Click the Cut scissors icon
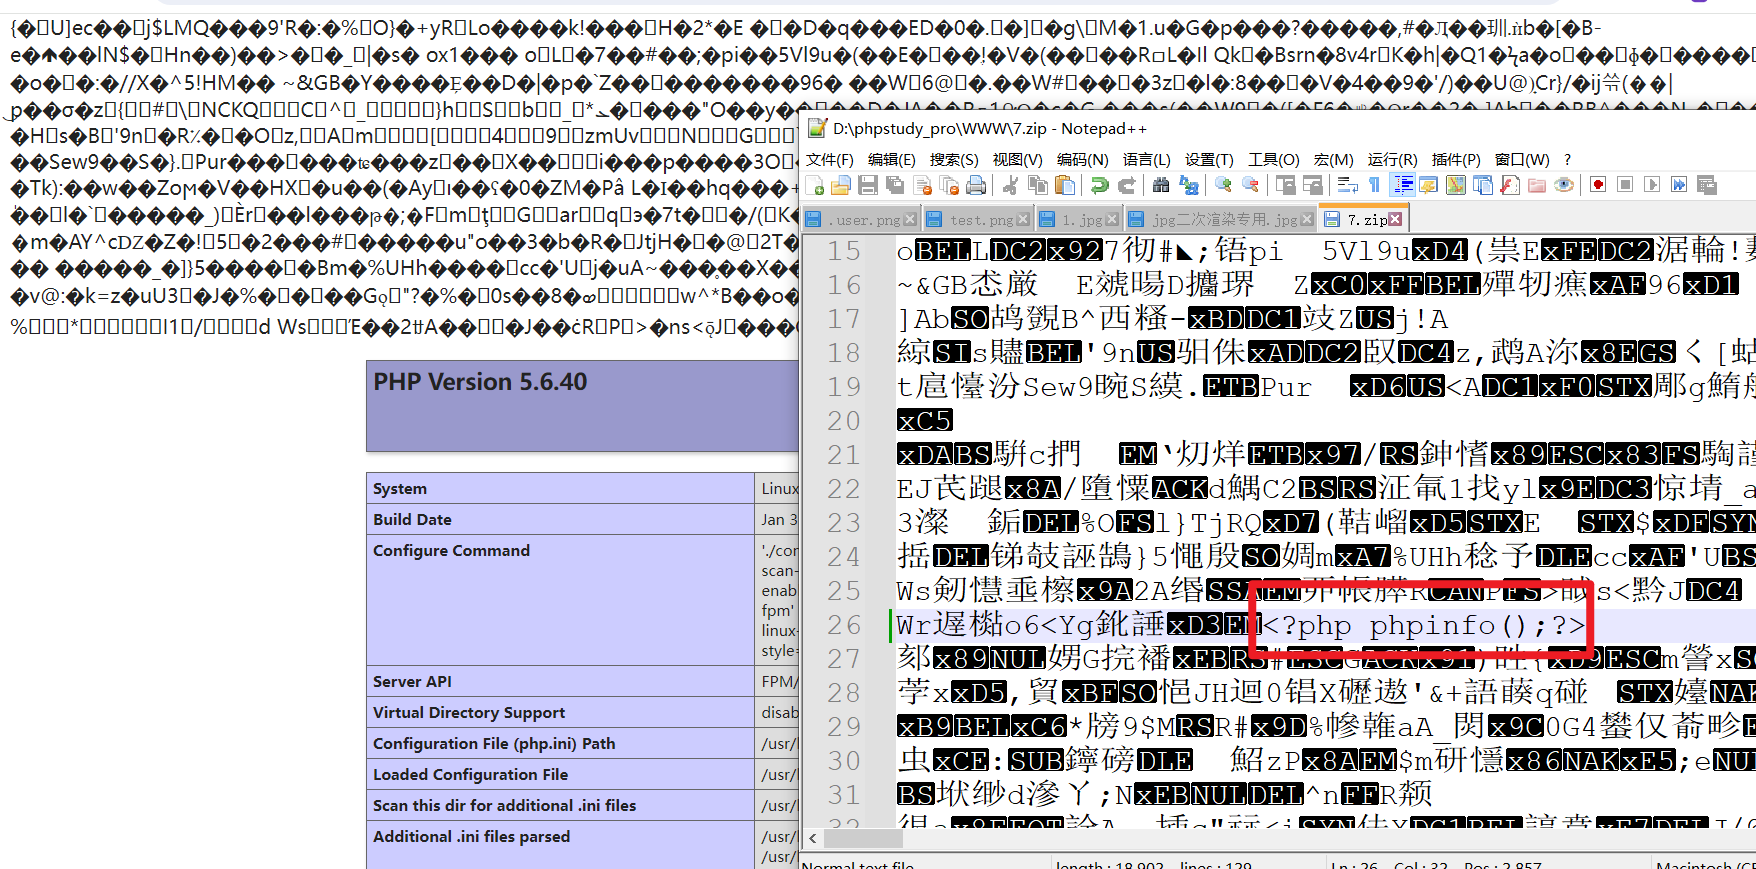The width and height of the screenshot is (1756, 869). click(x=1011, y=185)
